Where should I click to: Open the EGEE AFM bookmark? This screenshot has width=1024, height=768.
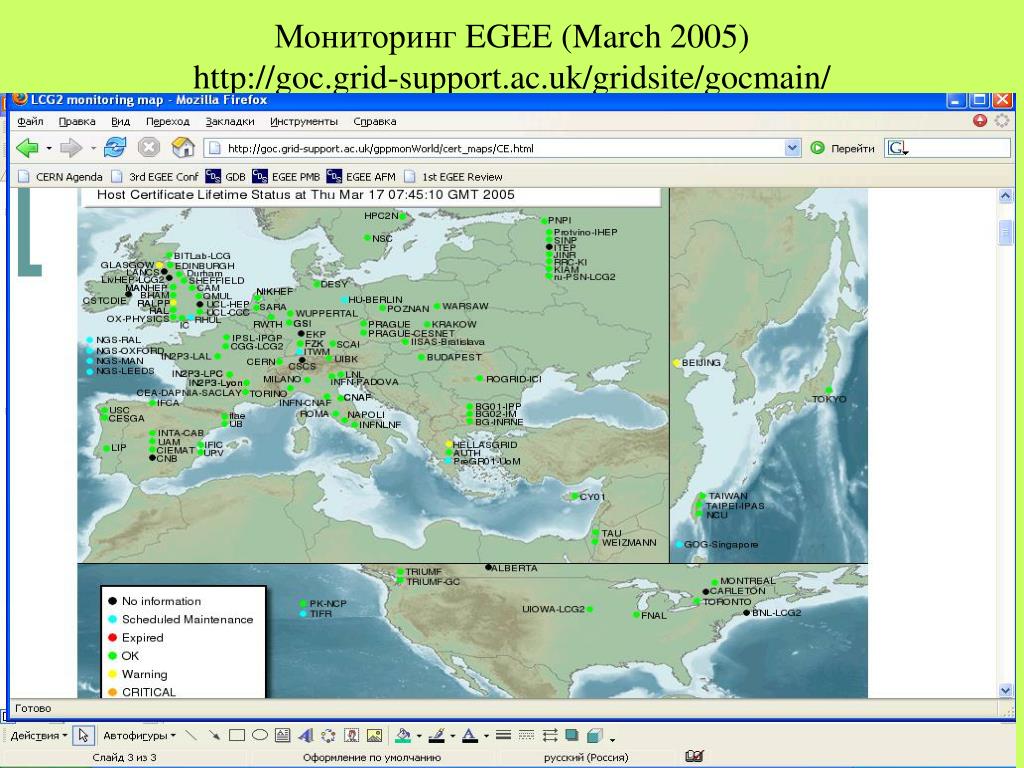click(361, 176)
